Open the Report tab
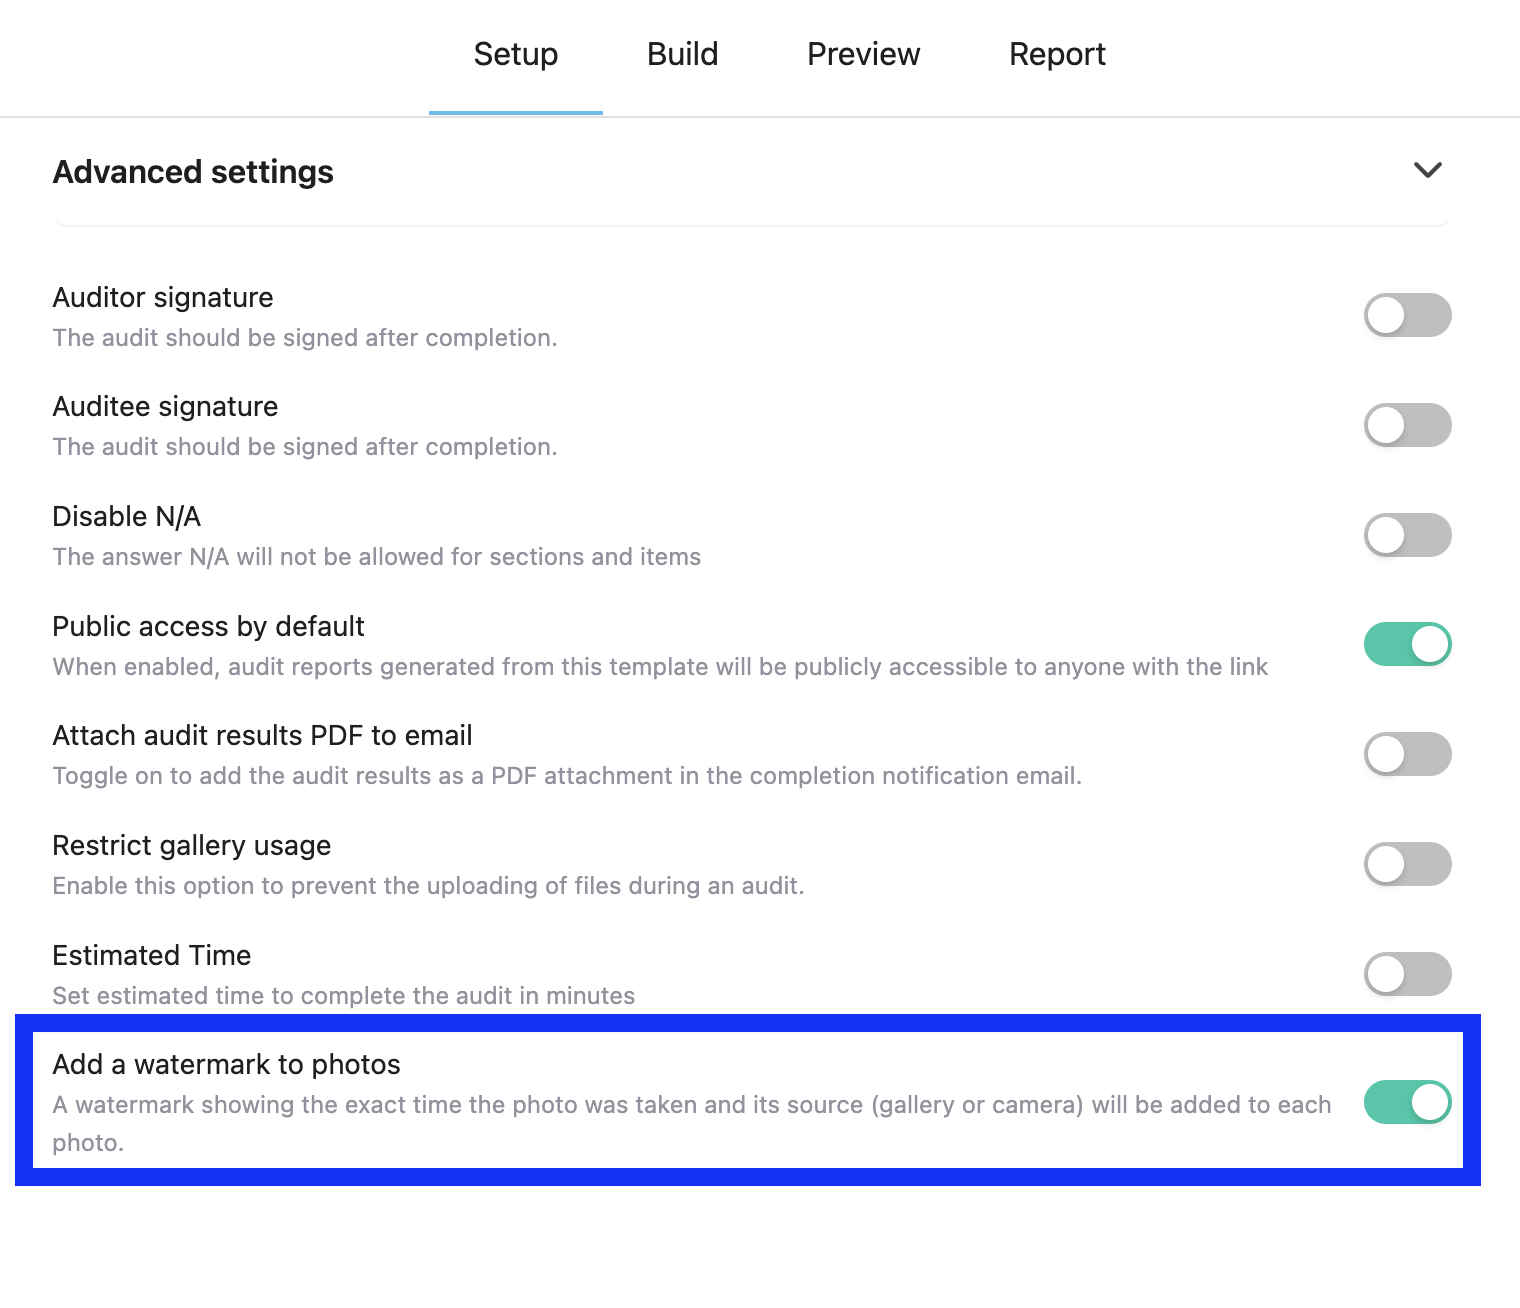1520x1308 pixels. click(1057, 54)
